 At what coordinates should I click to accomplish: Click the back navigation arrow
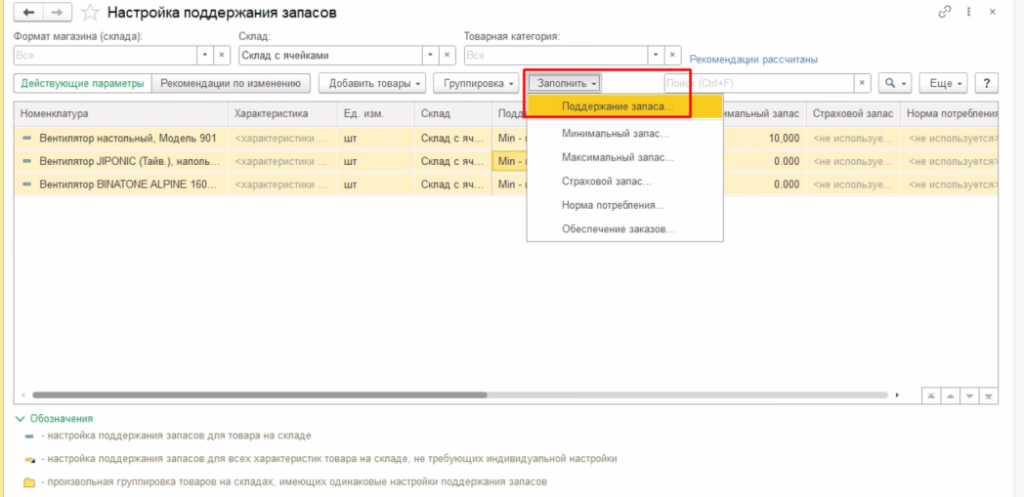point(27,13)
